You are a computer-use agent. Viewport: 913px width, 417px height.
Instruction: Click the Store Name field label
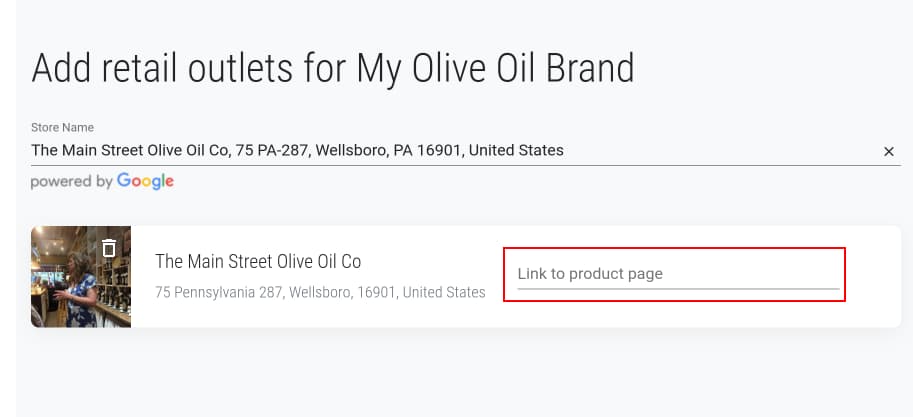62,128
